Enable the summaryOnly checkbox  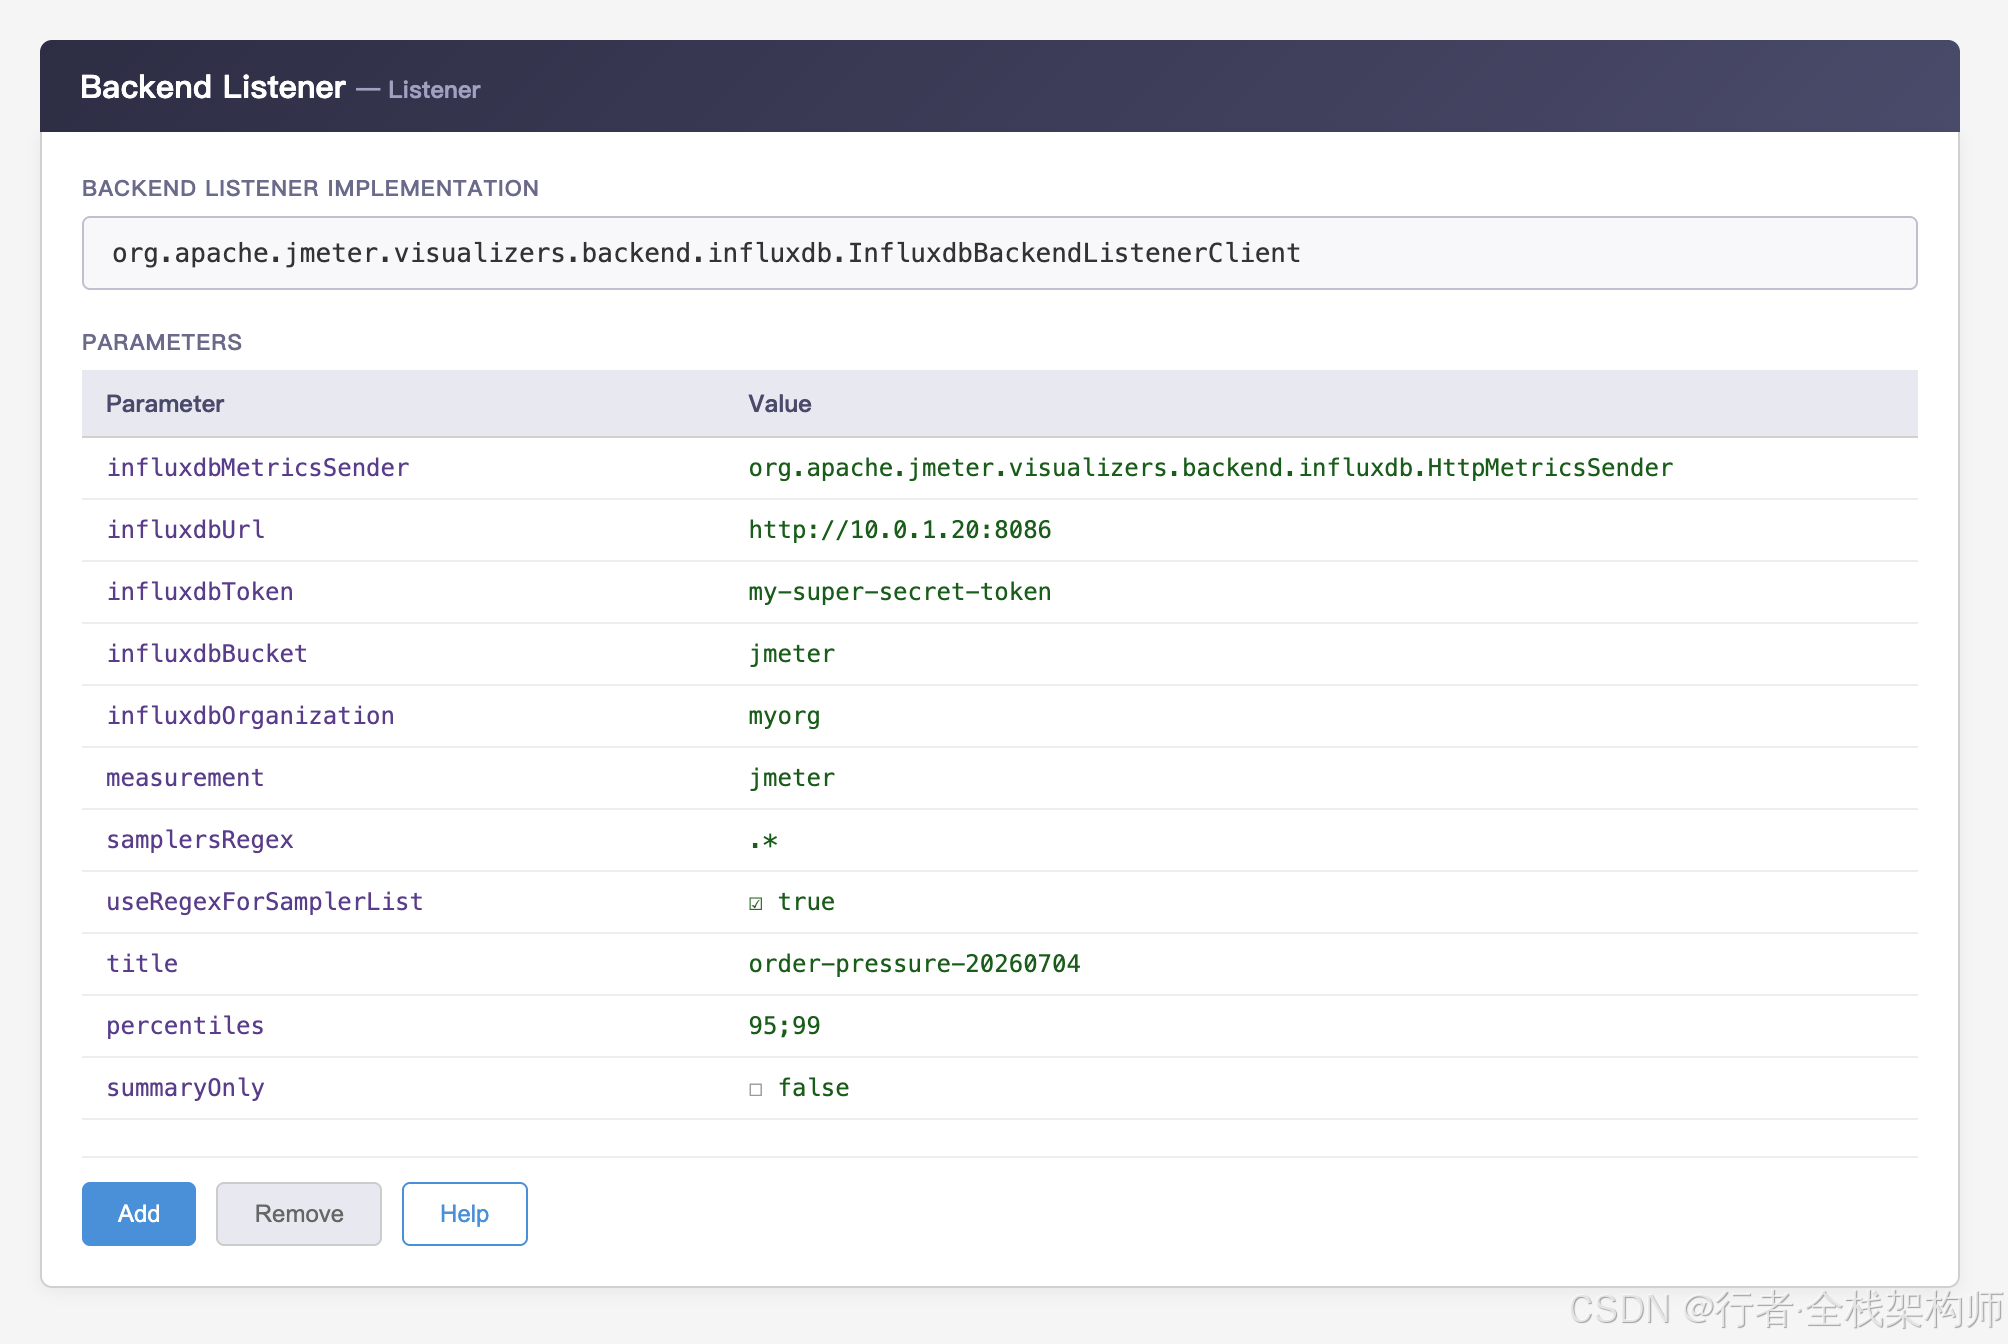756,1089
